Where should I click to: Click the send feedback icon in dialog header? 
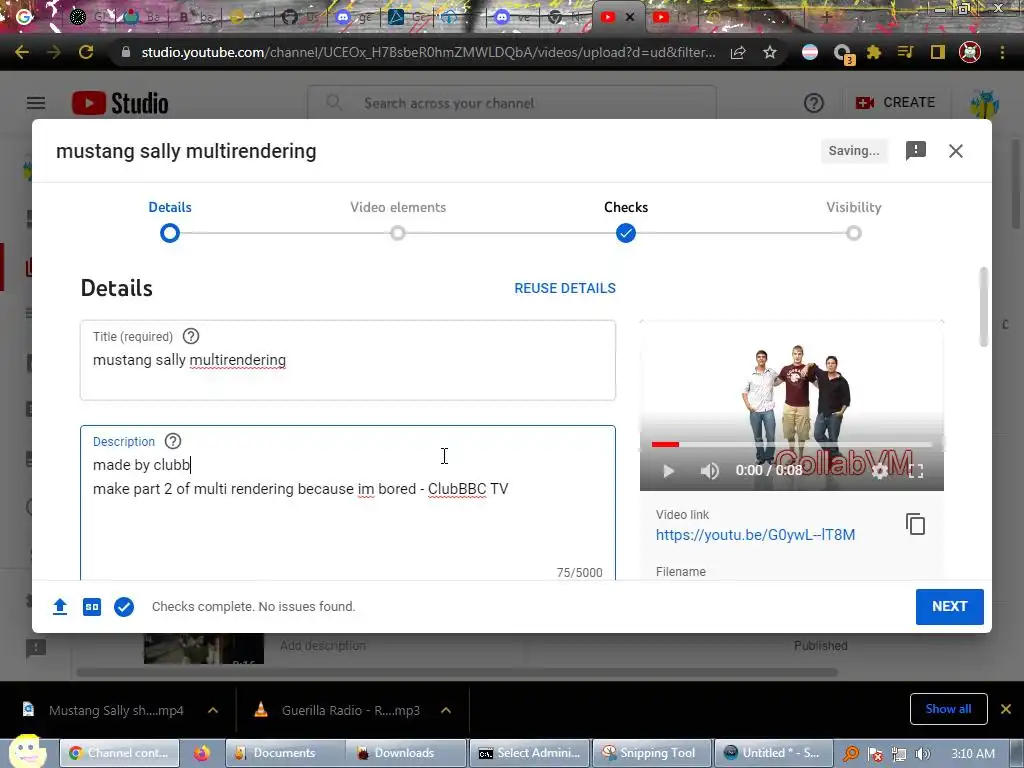pos(916,151)
